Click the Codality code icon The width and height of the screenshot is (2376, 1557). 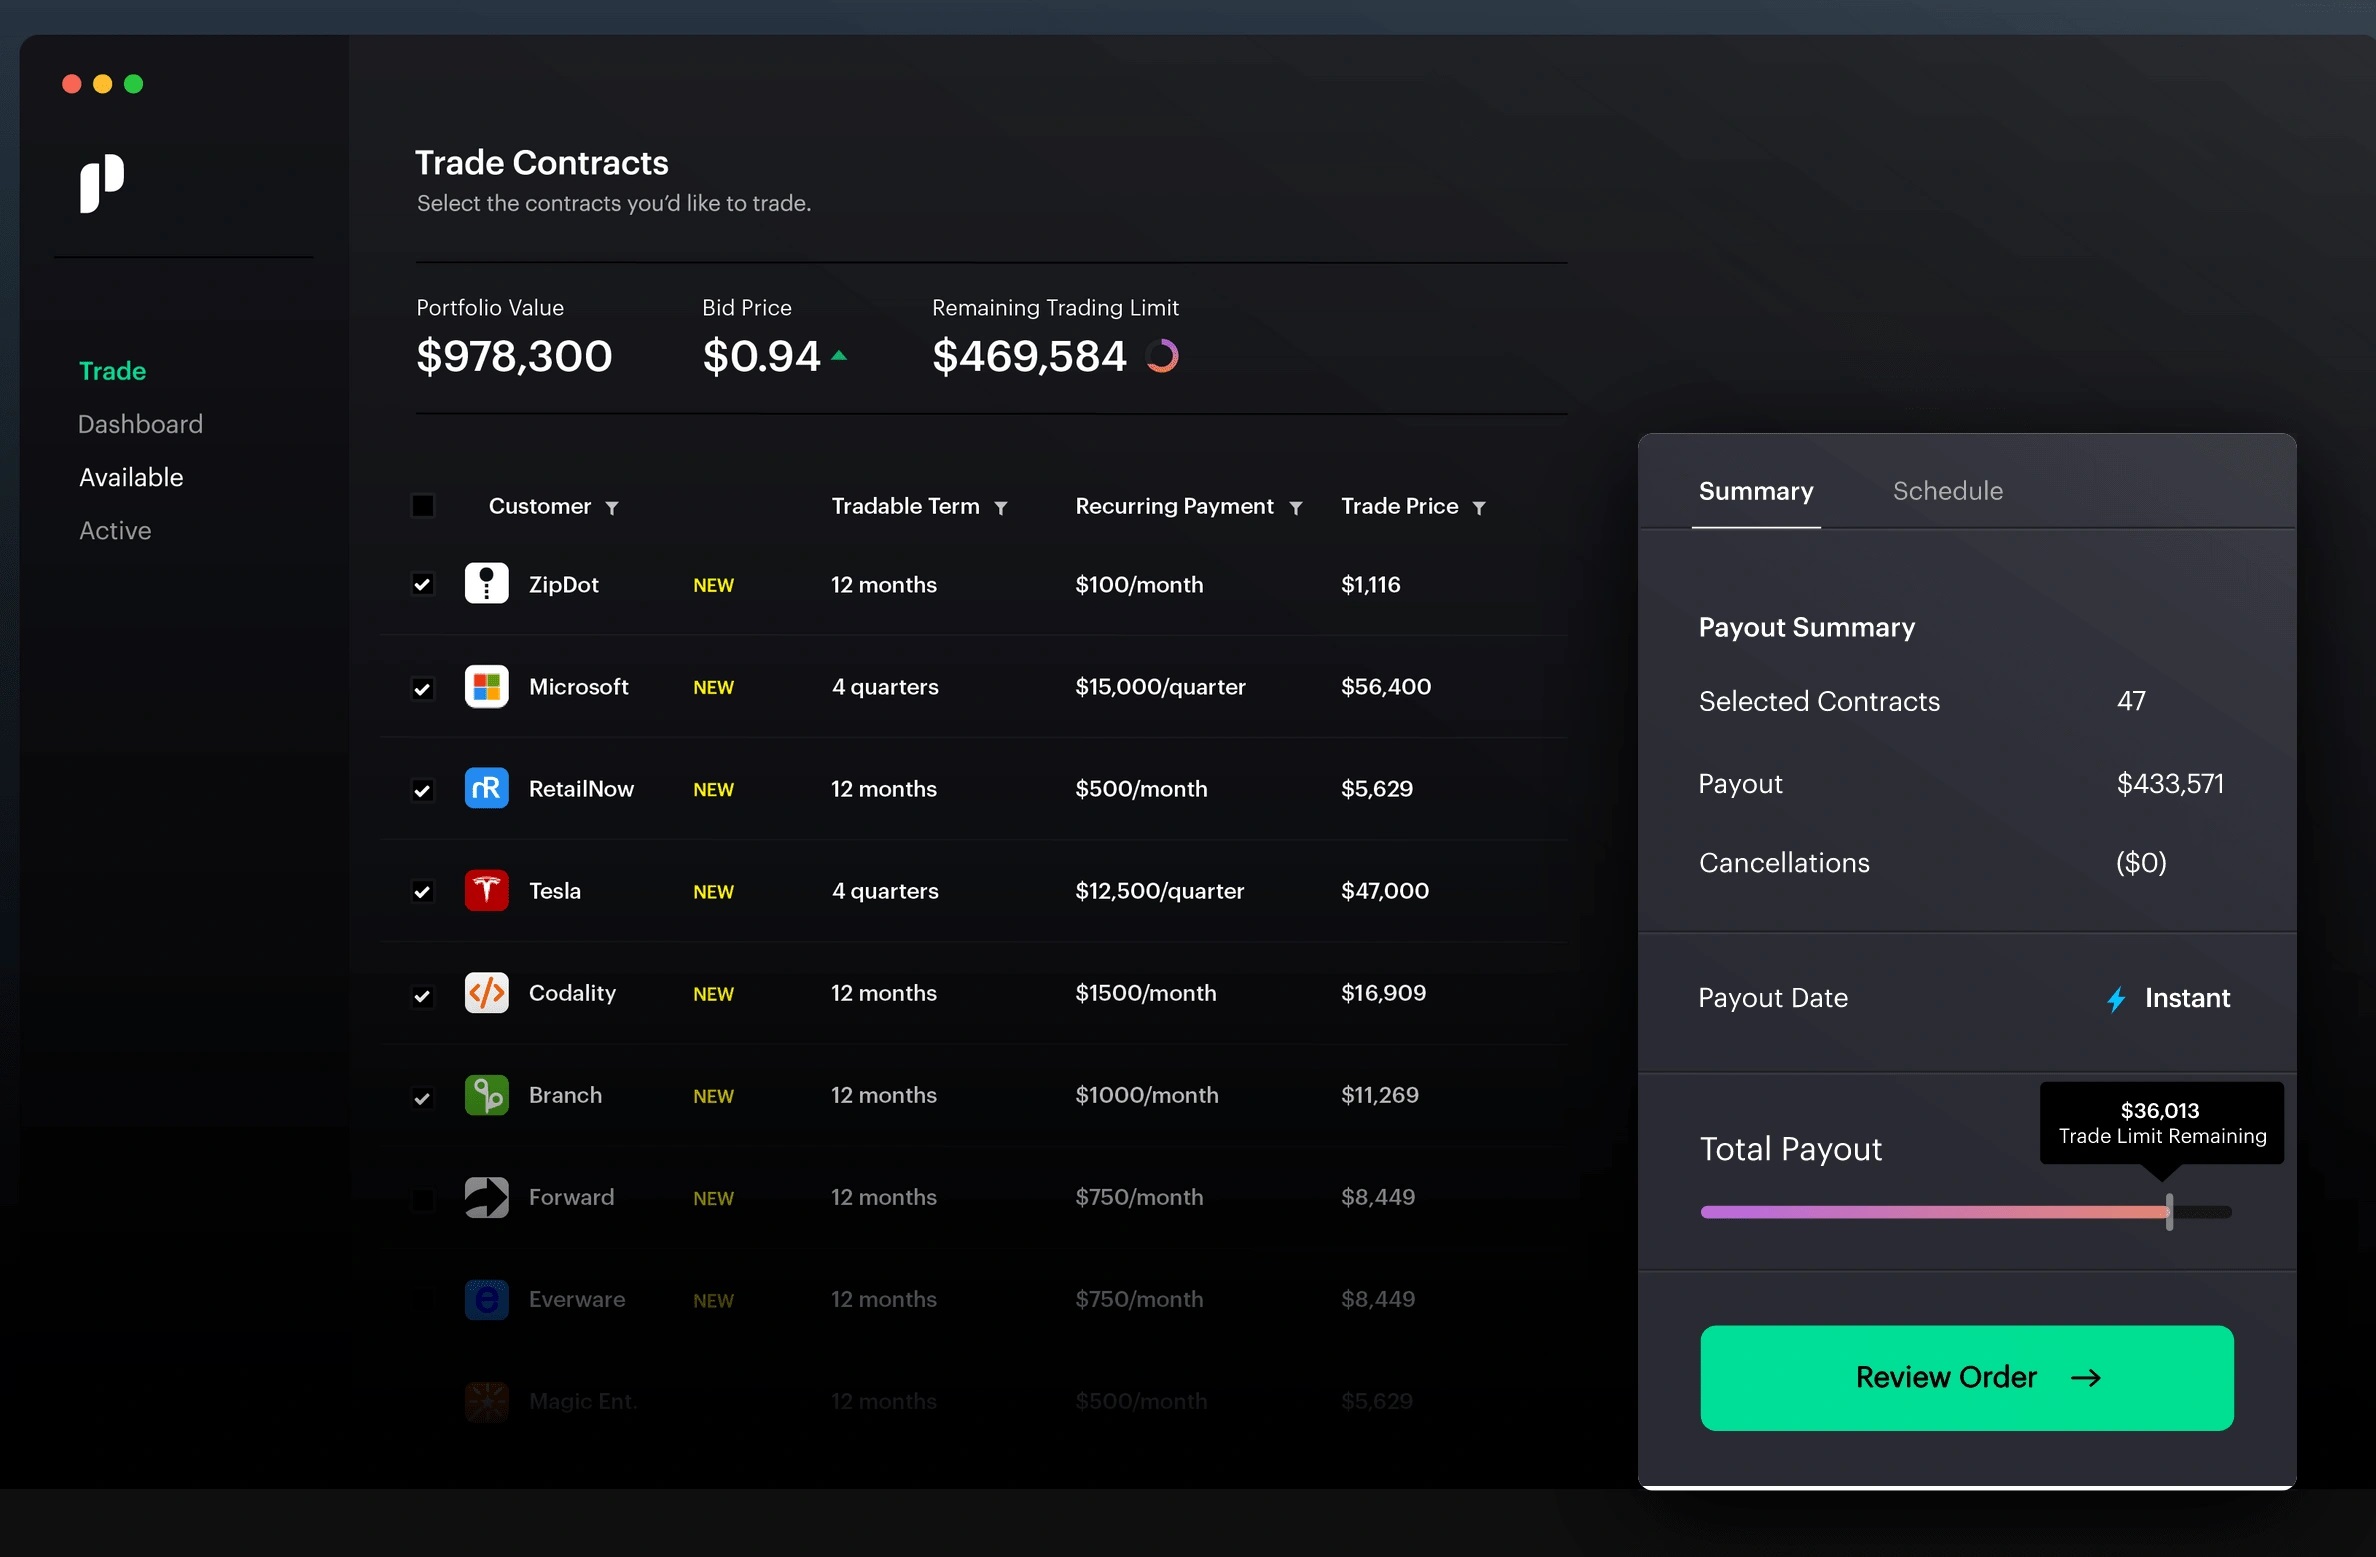pos(486,993)
